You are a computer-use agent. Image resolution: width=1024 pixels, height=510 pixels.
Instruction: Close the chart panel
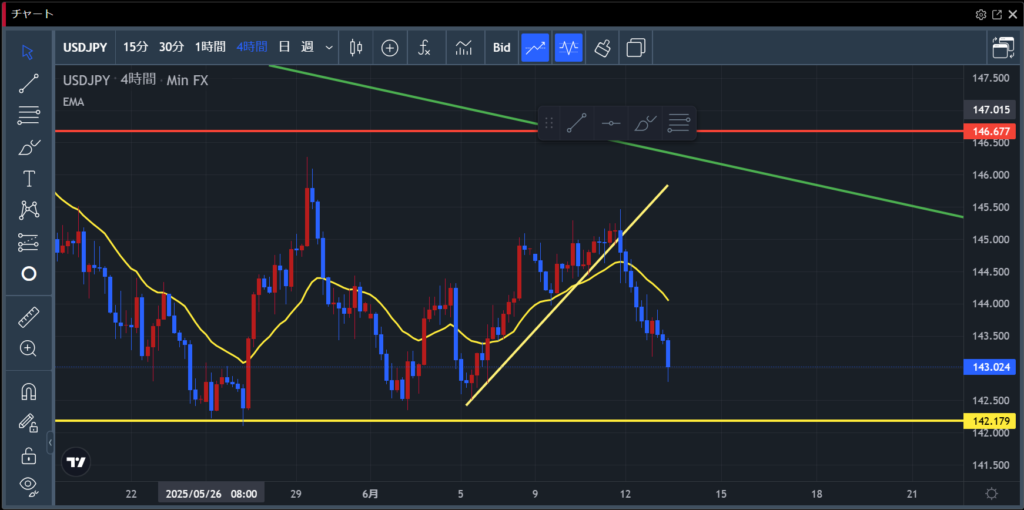[x=1012, y=14]
